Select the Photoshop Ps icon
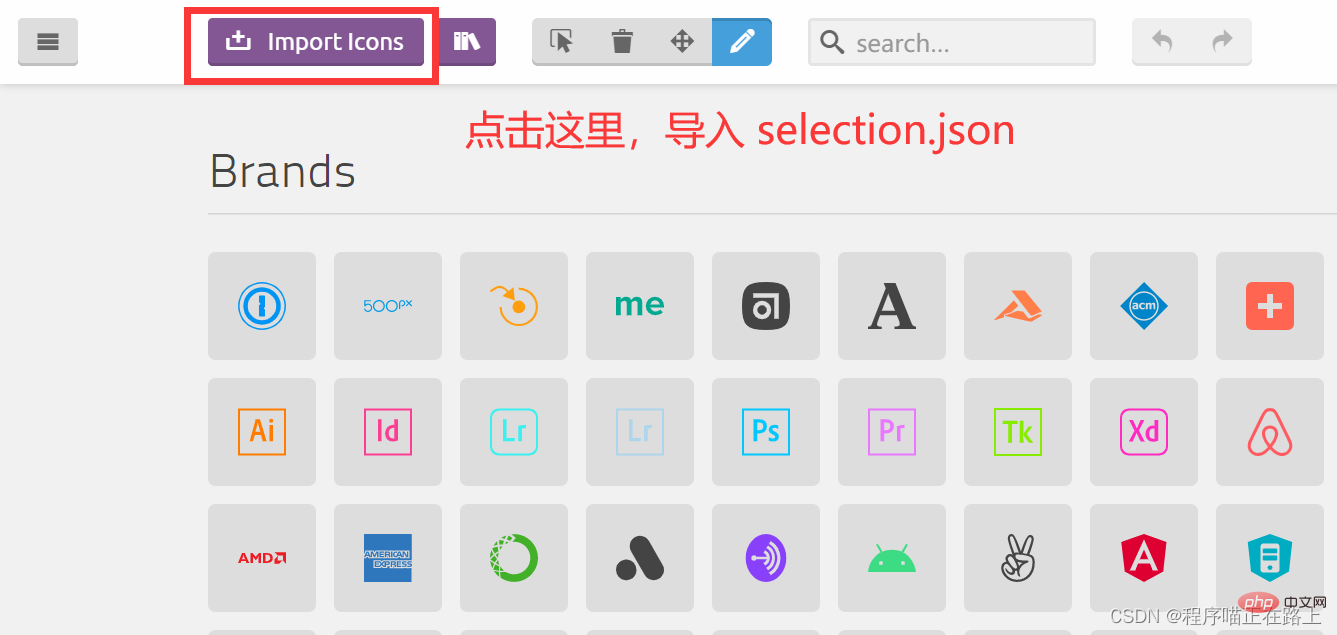1337x635 pixels. (x=765, y=432)
